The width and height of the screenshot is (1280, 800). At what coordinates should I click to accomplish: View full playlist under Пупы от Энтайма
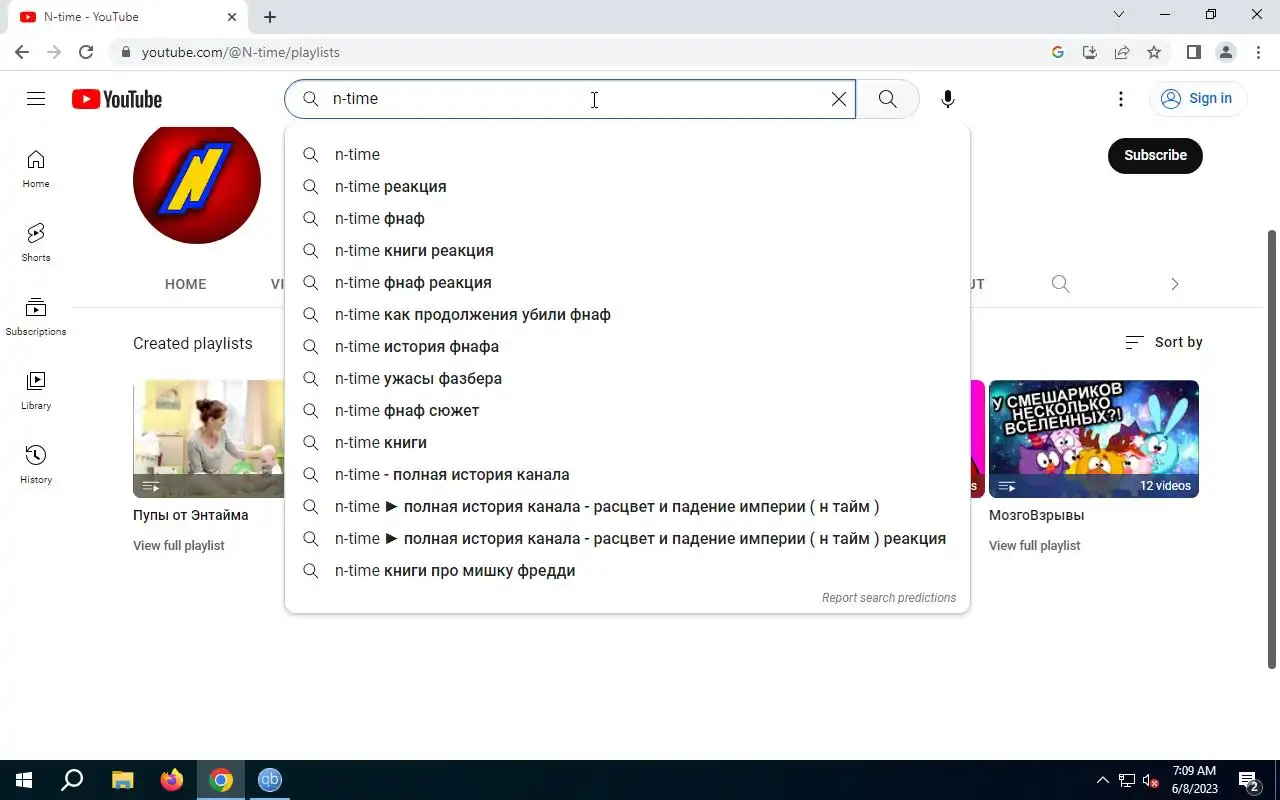(179, 545)
